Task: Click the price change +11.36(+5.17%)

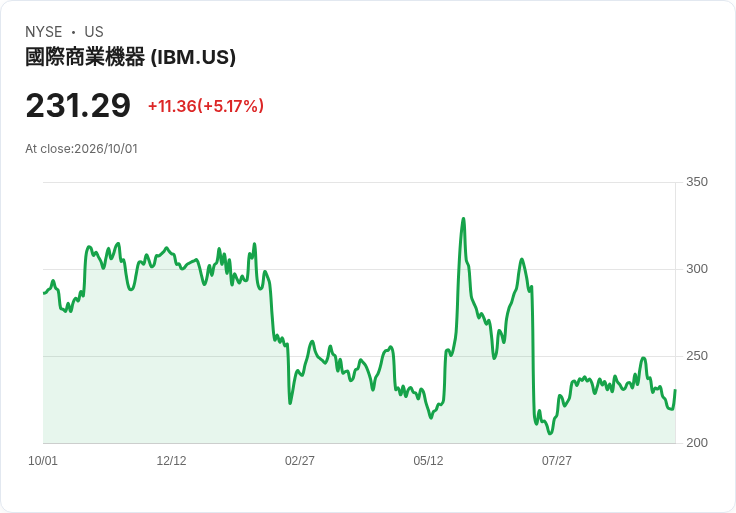Action: click(x=206, y=106)
